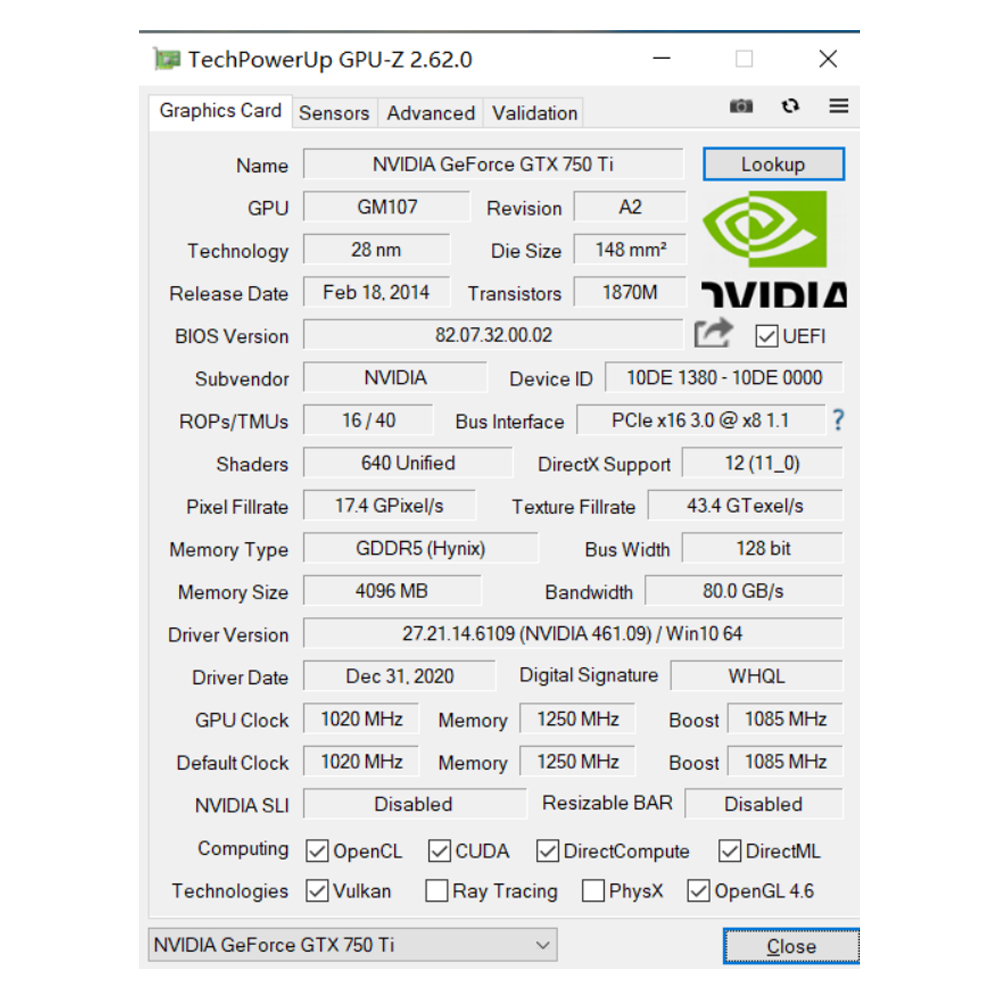Image resolution: width=1000 pixels, height=1000 pixels.
Task: Click the GPU Clock value 1020 MHz
Action: coord(361,719)
